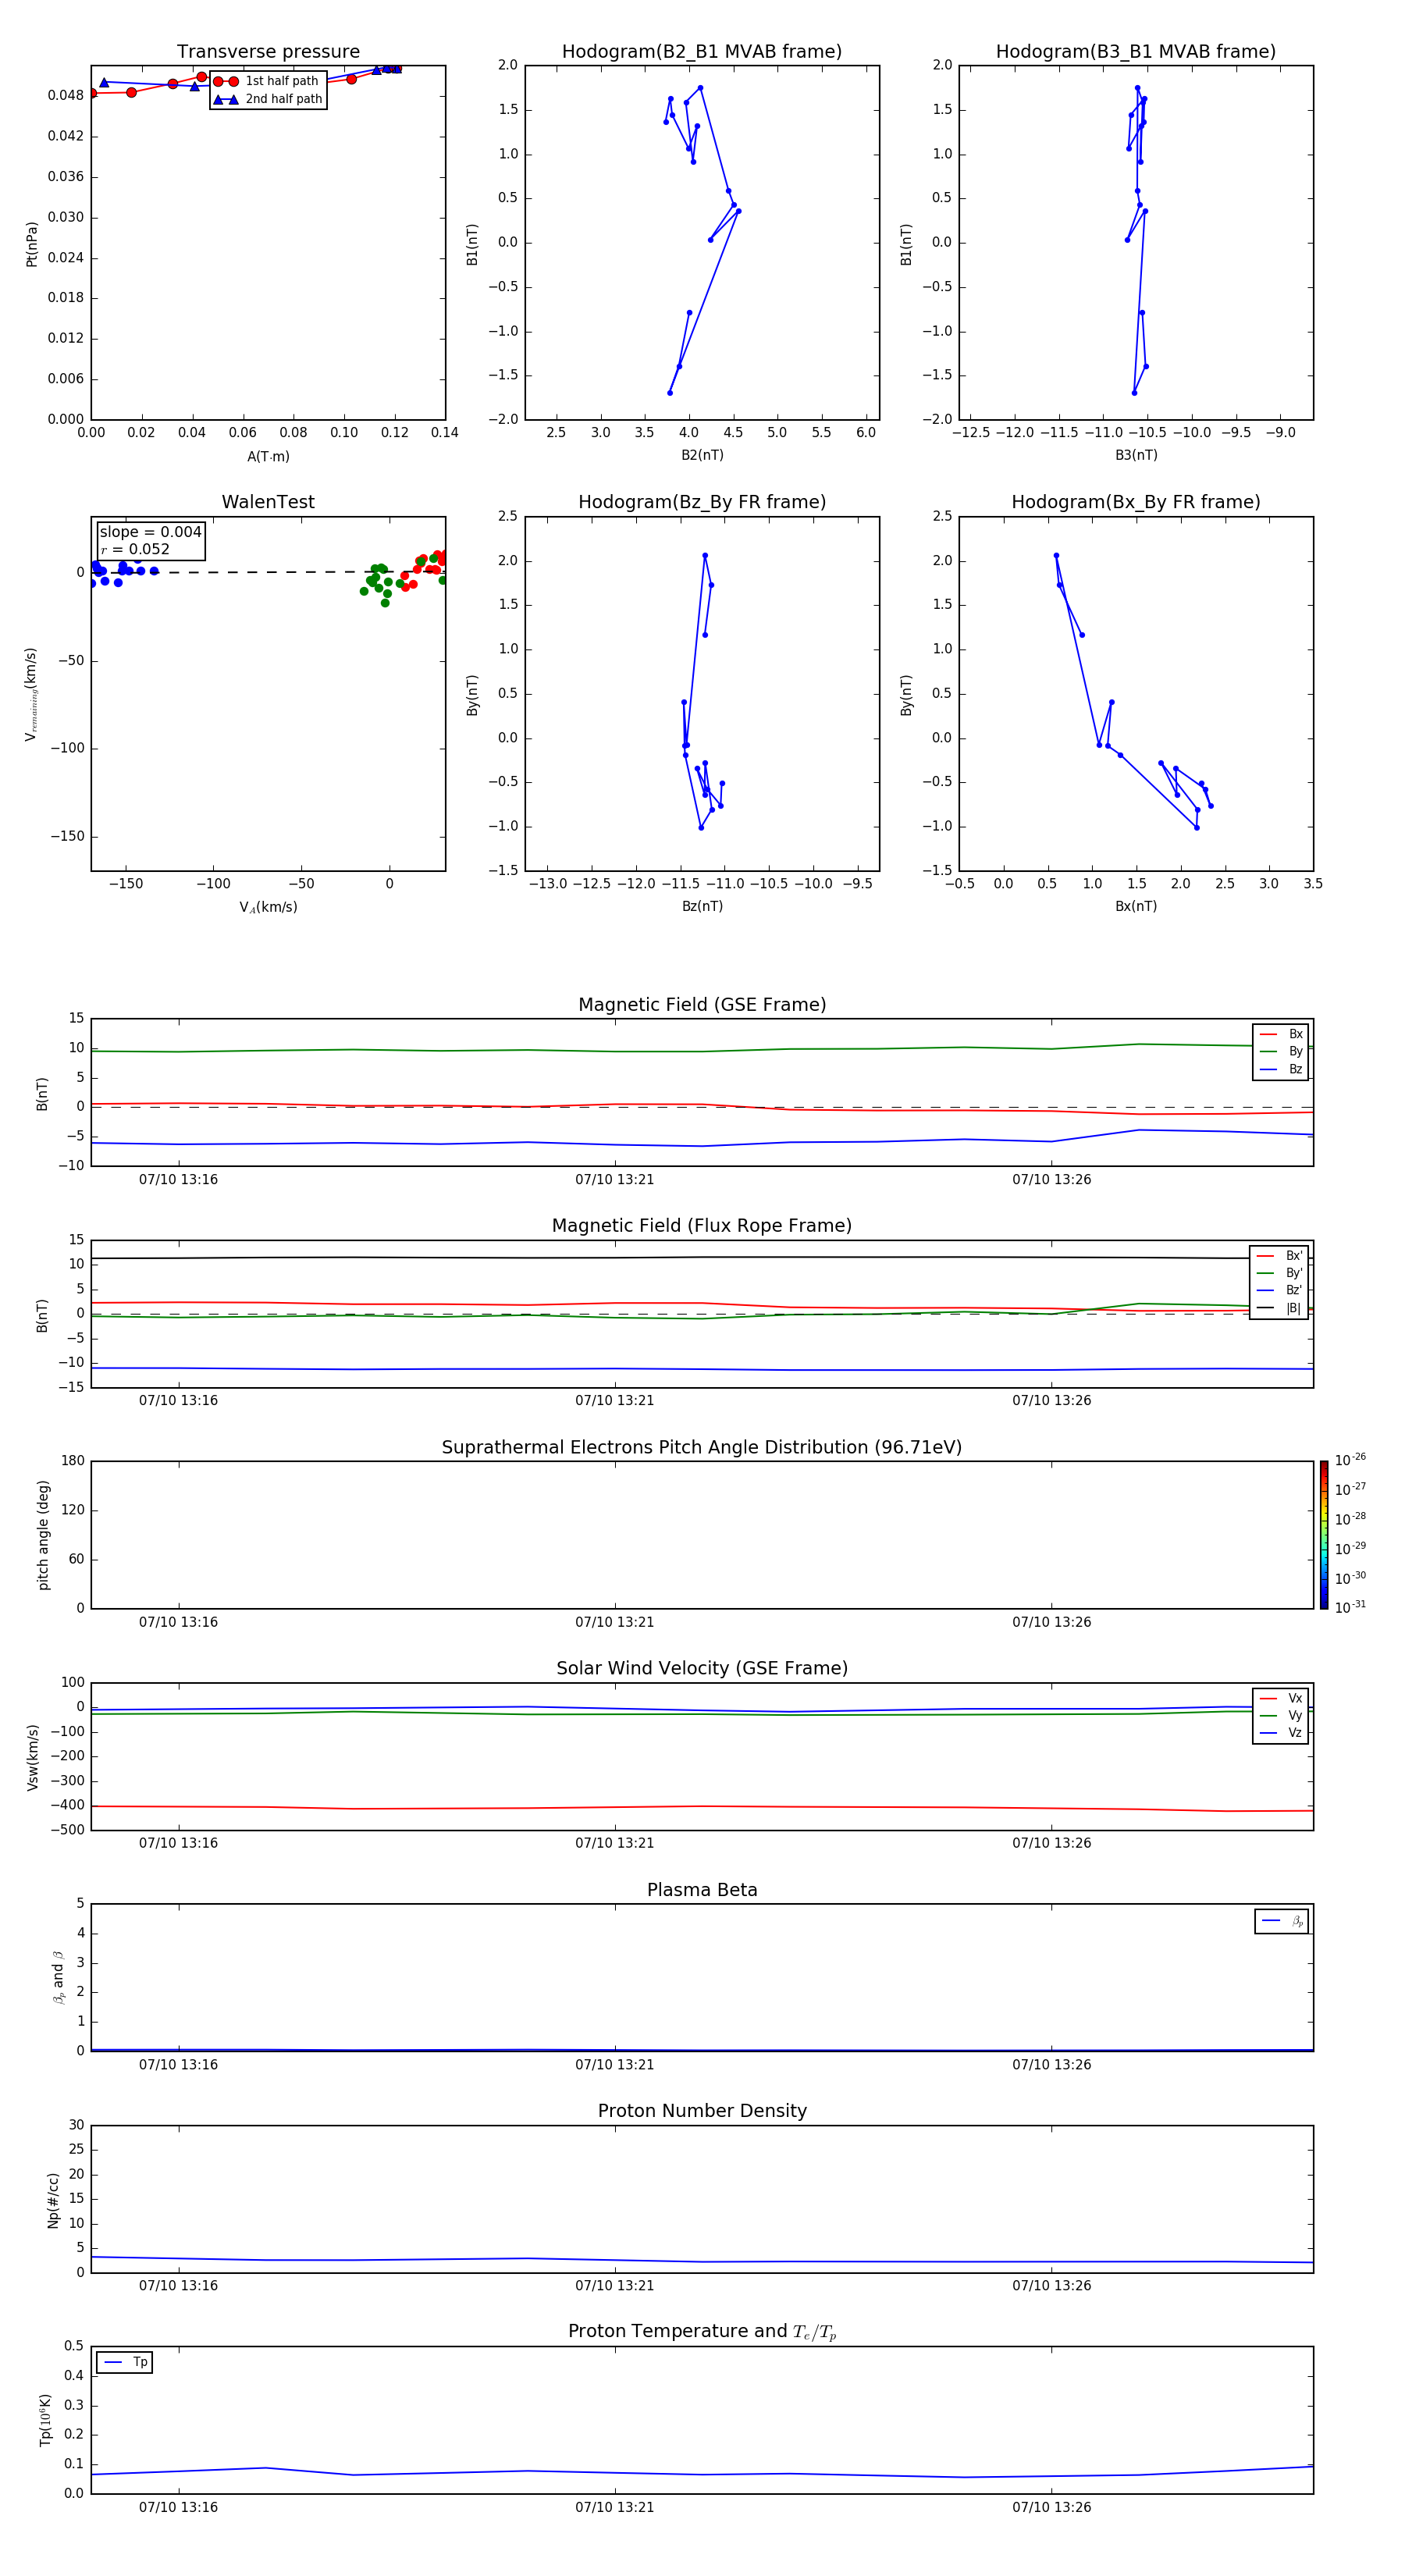This screenshot has width=1405, height=2576.
Task: Click the "Solar Wind Velocity (GSE Frame)" title
Action: 702,1668
